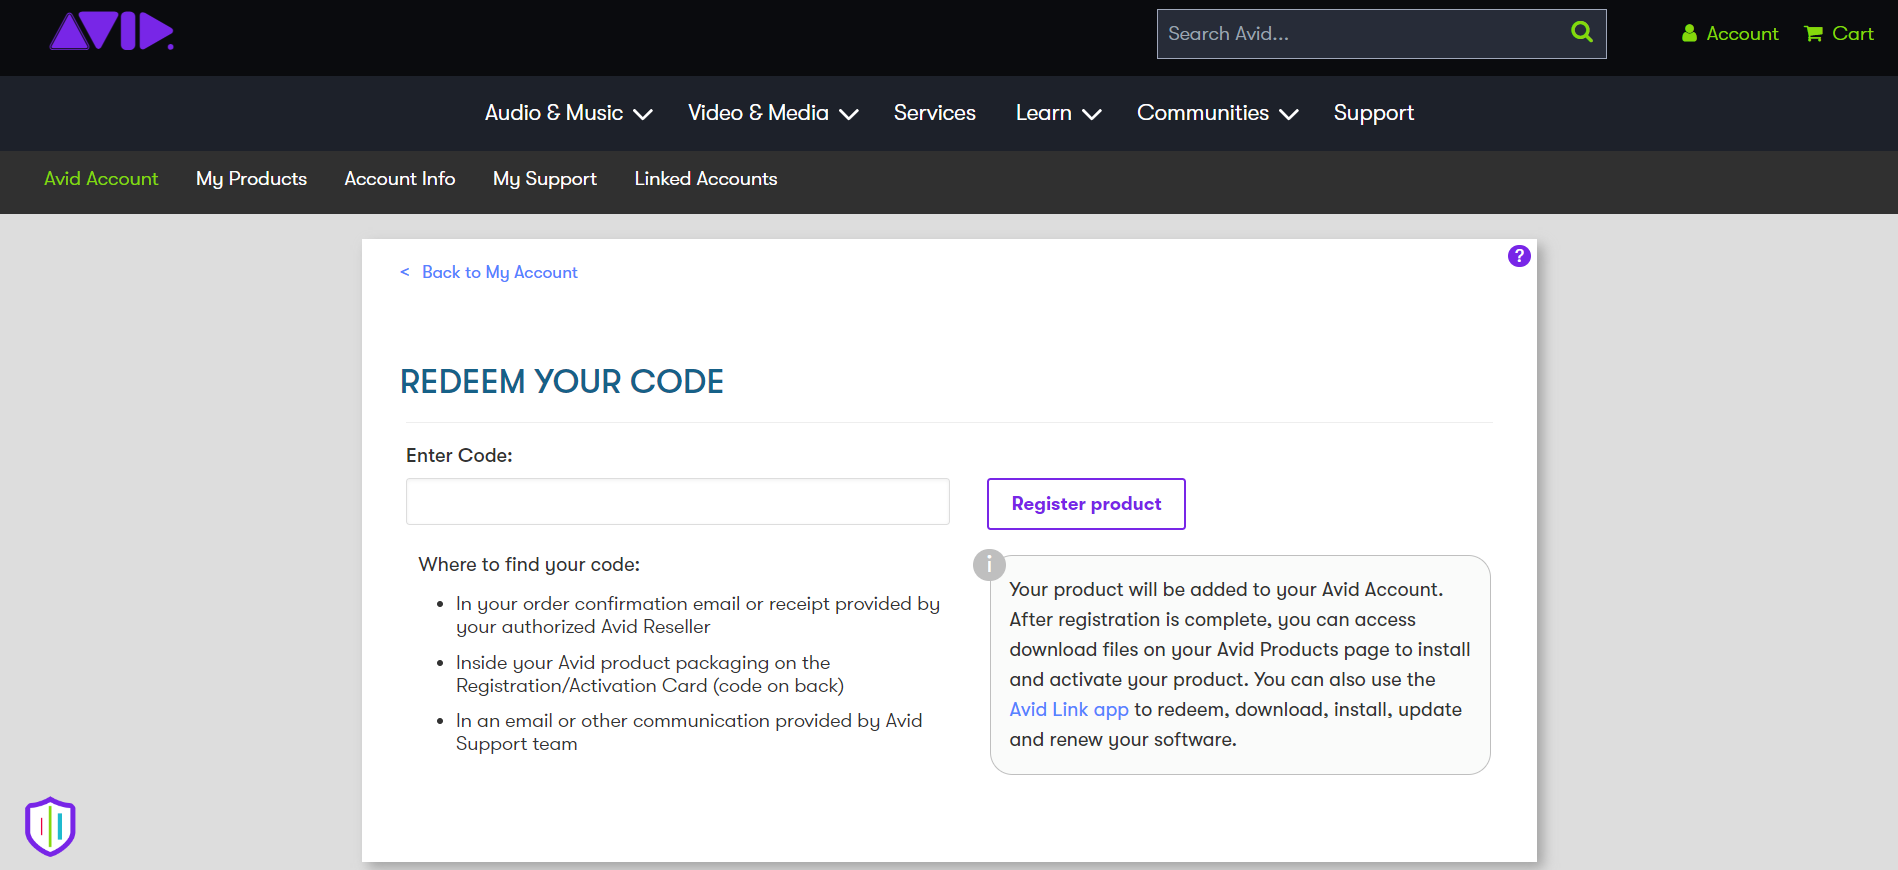1898x870 pixels.
Task: Focus the Enter Code input field
Action: click(678, 501)
